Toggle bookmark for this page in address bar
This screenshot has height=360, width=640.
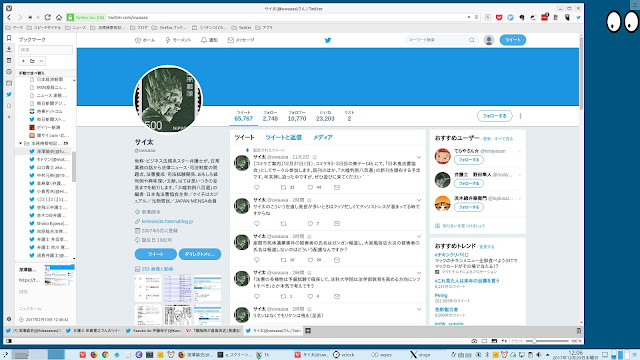[476, 18]
